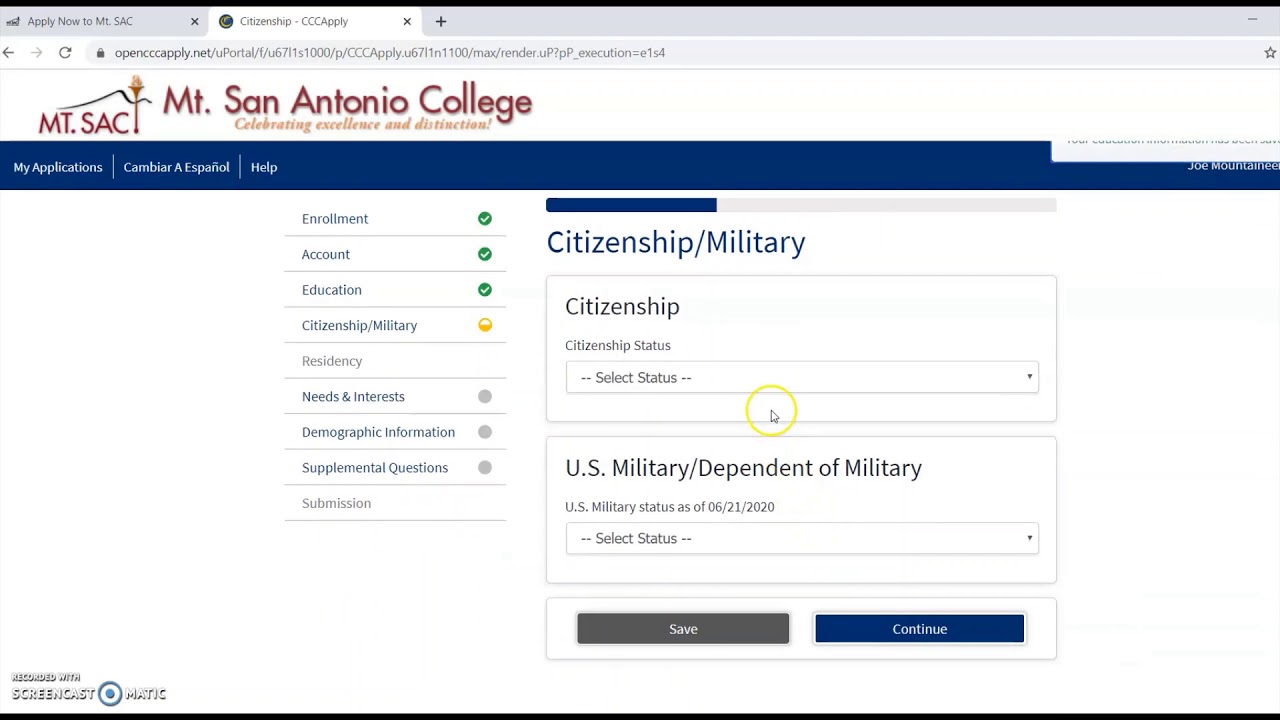Screen dimensions: 1280x720
Task: Click 'U.S. Military status as of 06/21/2020' label
Action: 670,507
